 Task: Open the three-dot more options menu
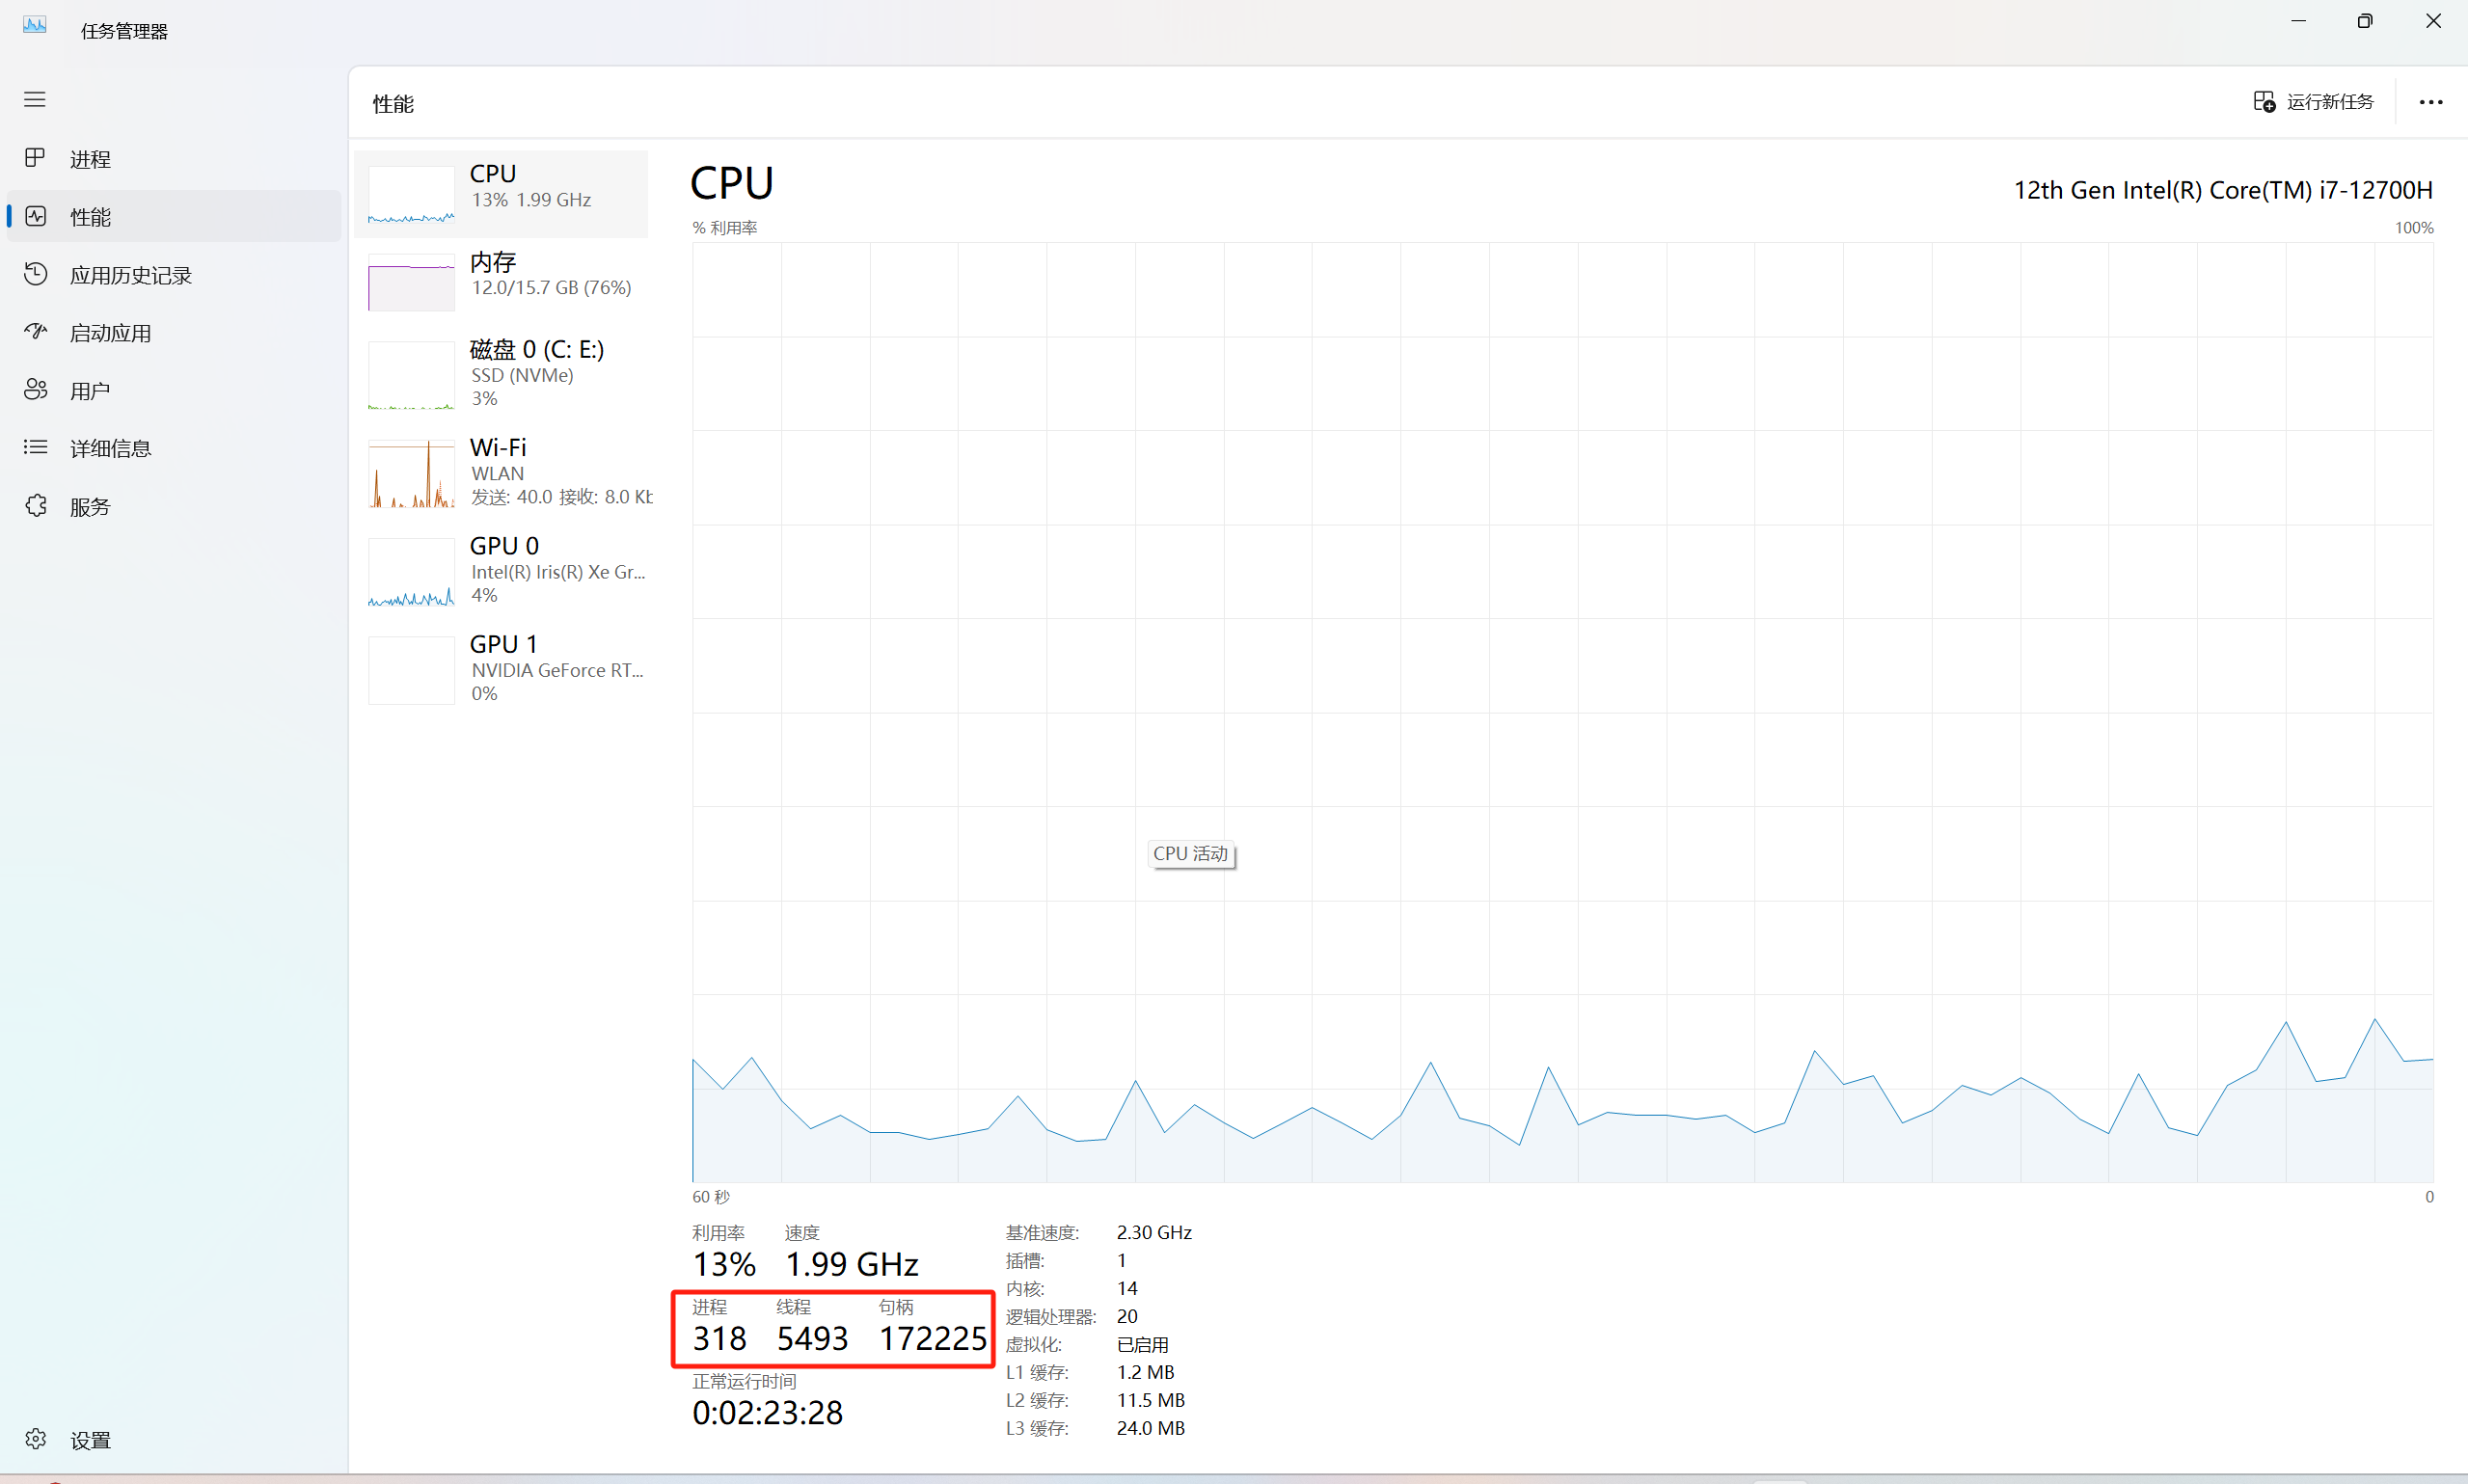(2430, 102)
